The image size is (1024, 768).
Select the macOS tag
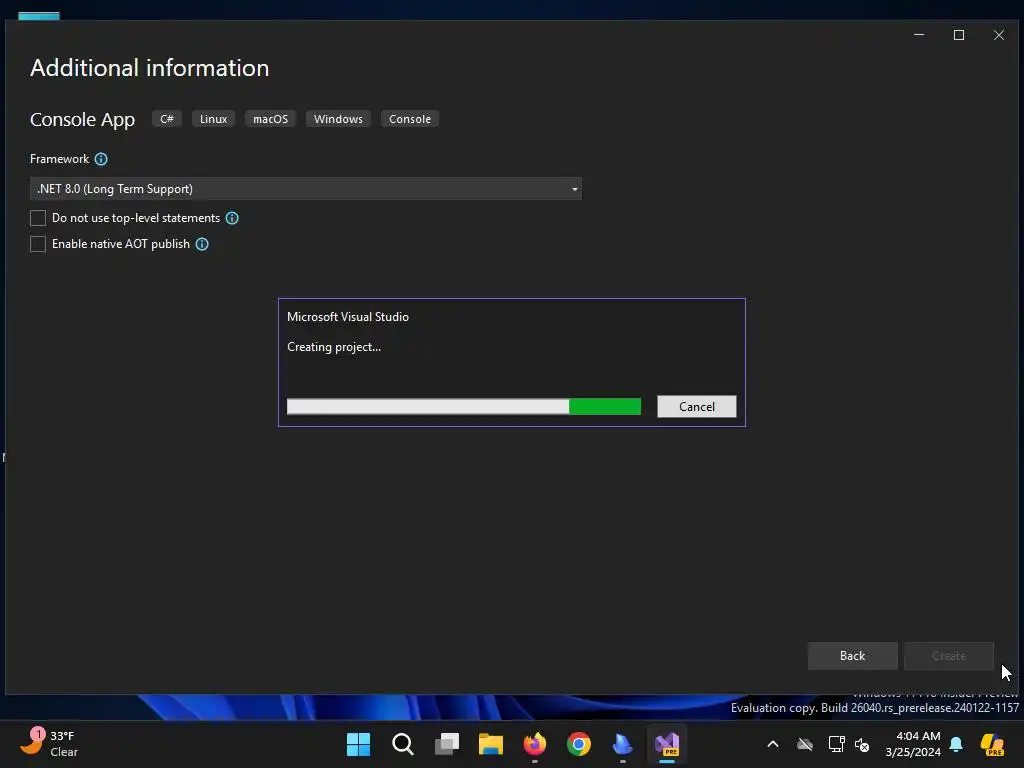tap(270, 119)
